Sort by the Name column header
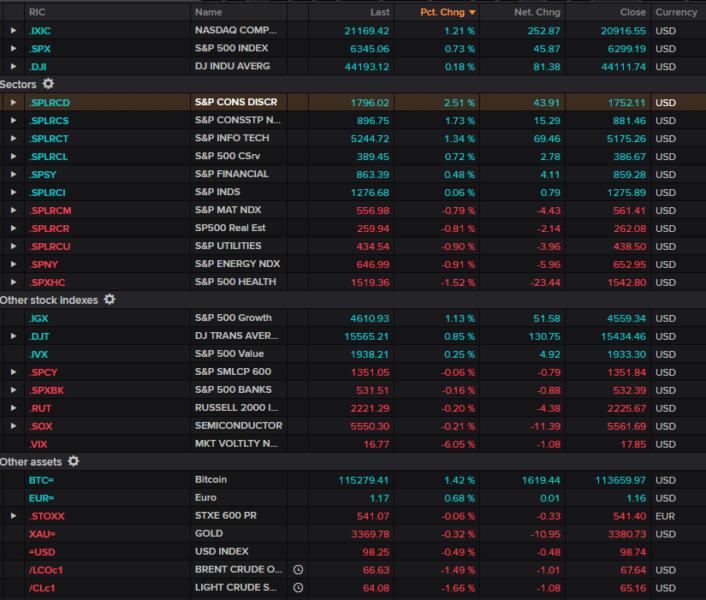706x600 pixels. tap(208, 12)
